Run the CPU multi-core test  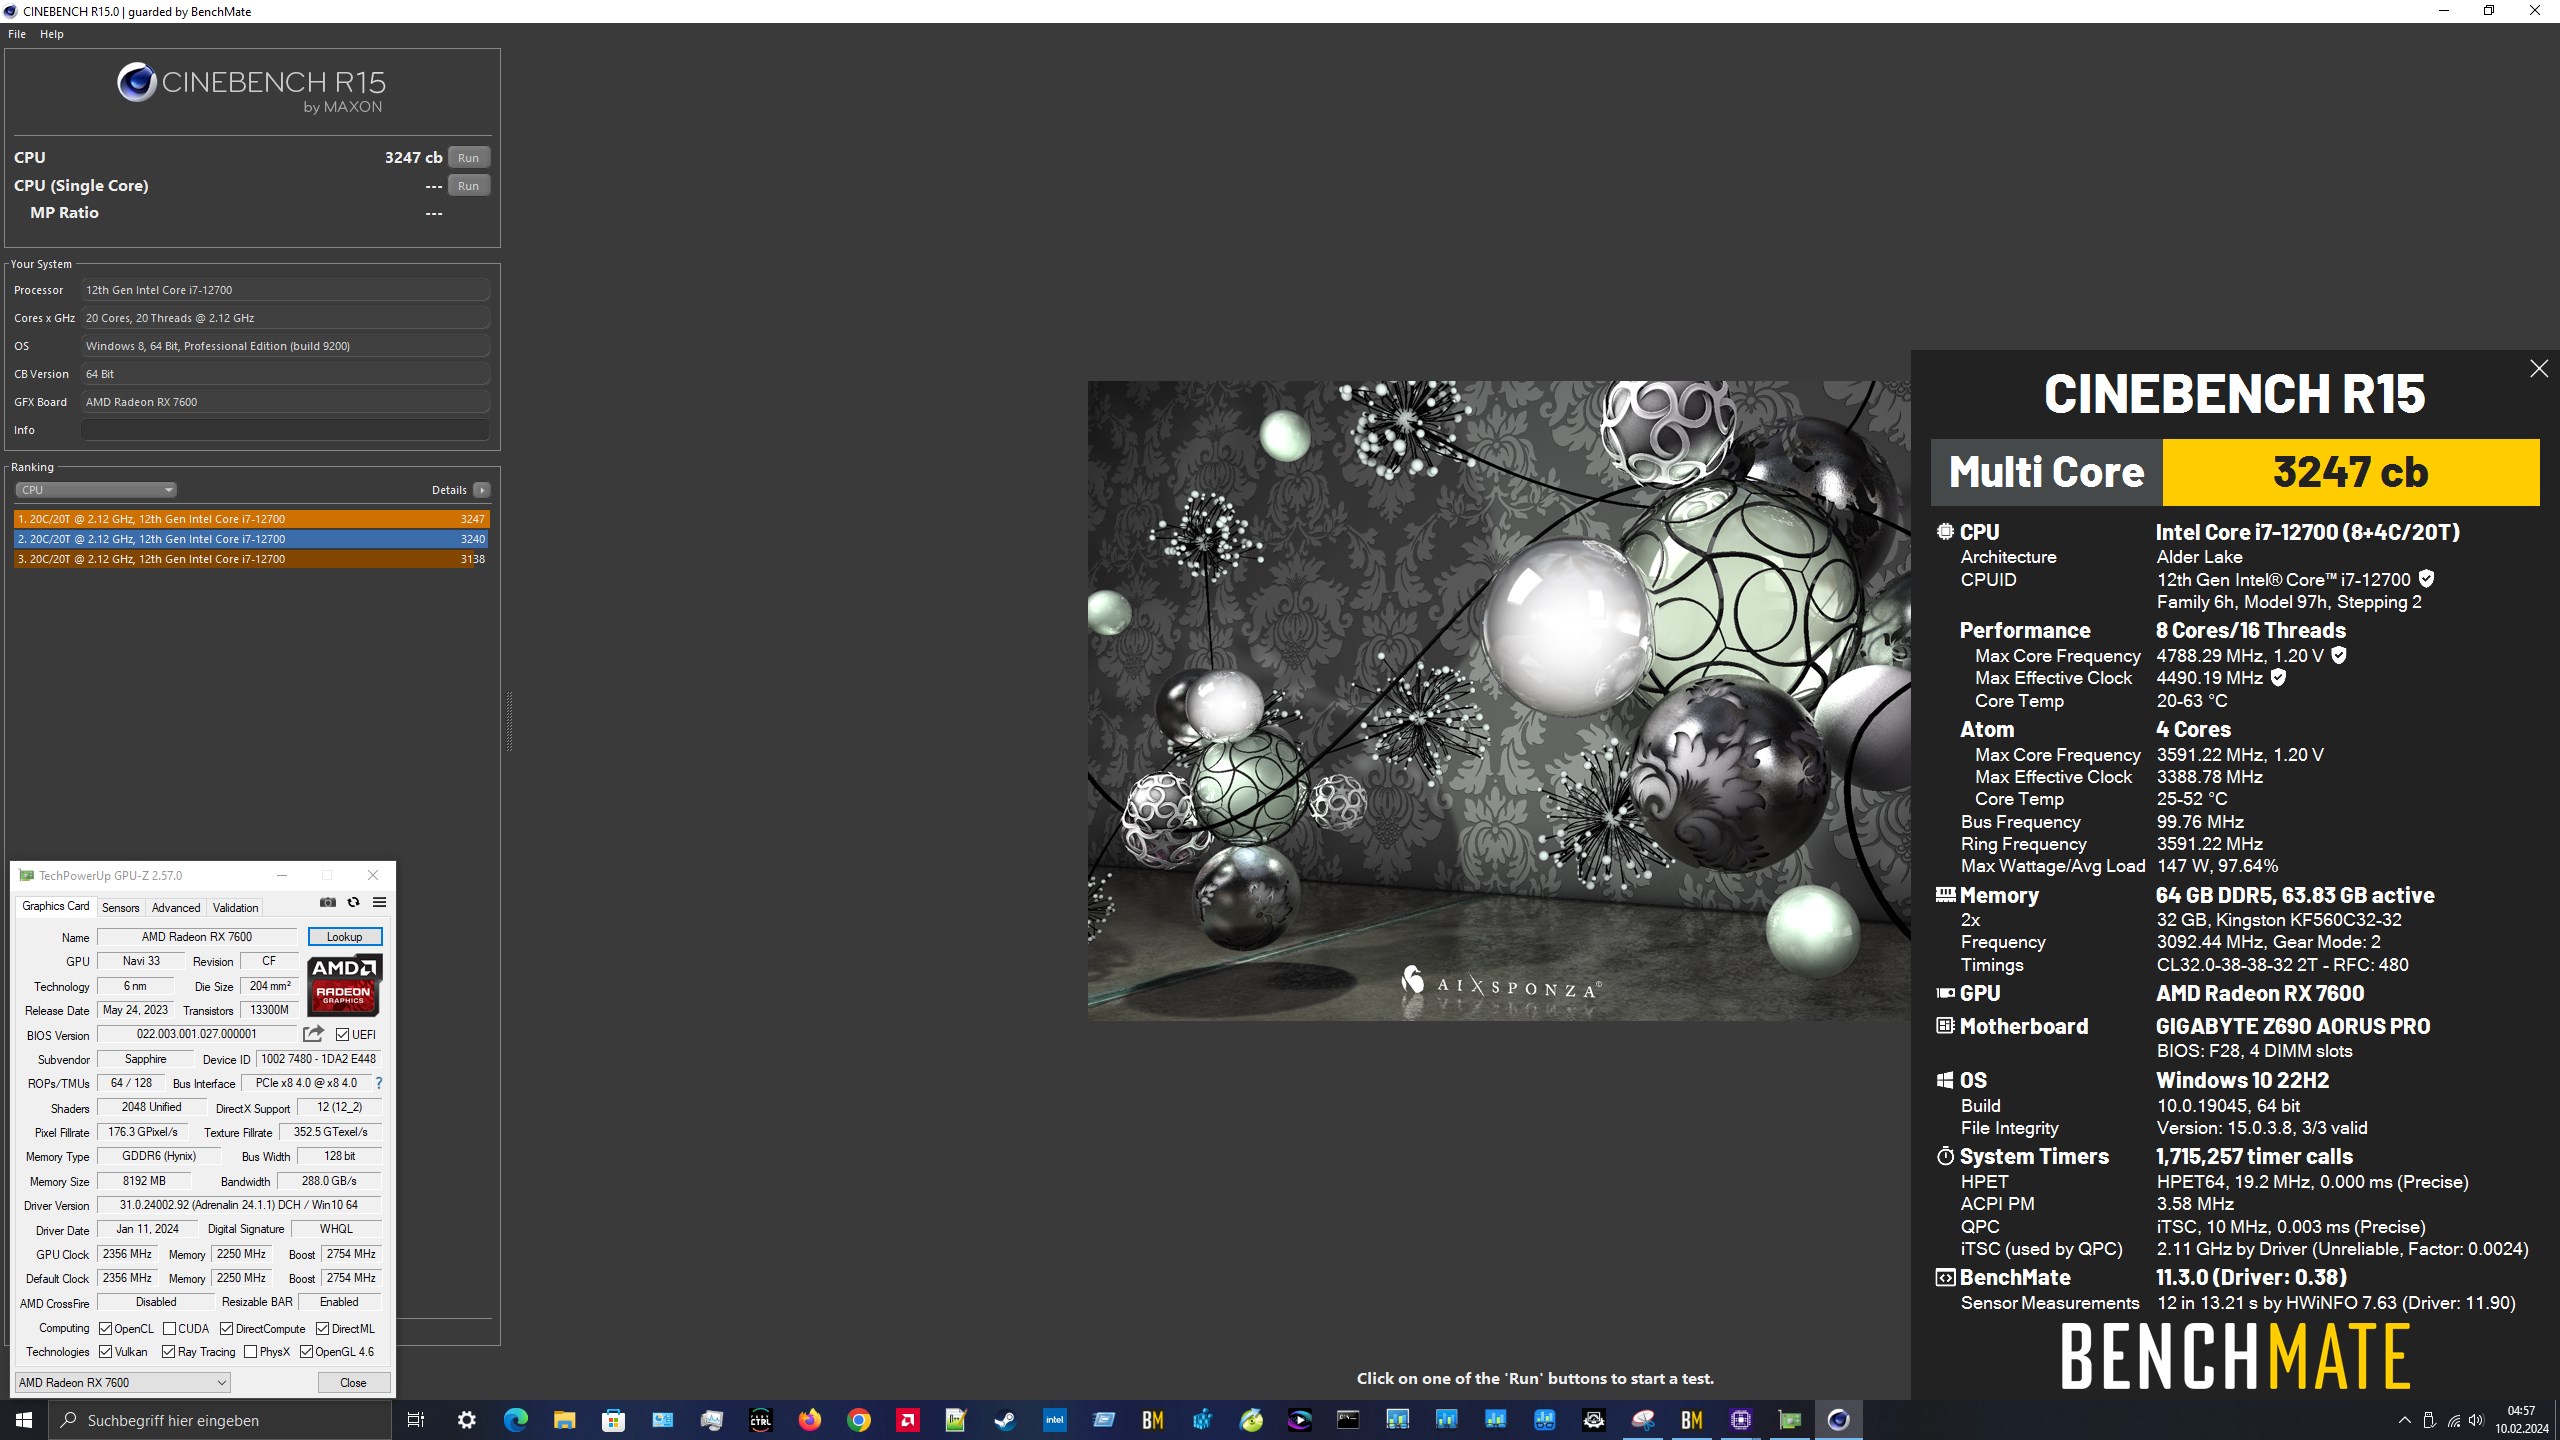(x=468, y=158)
